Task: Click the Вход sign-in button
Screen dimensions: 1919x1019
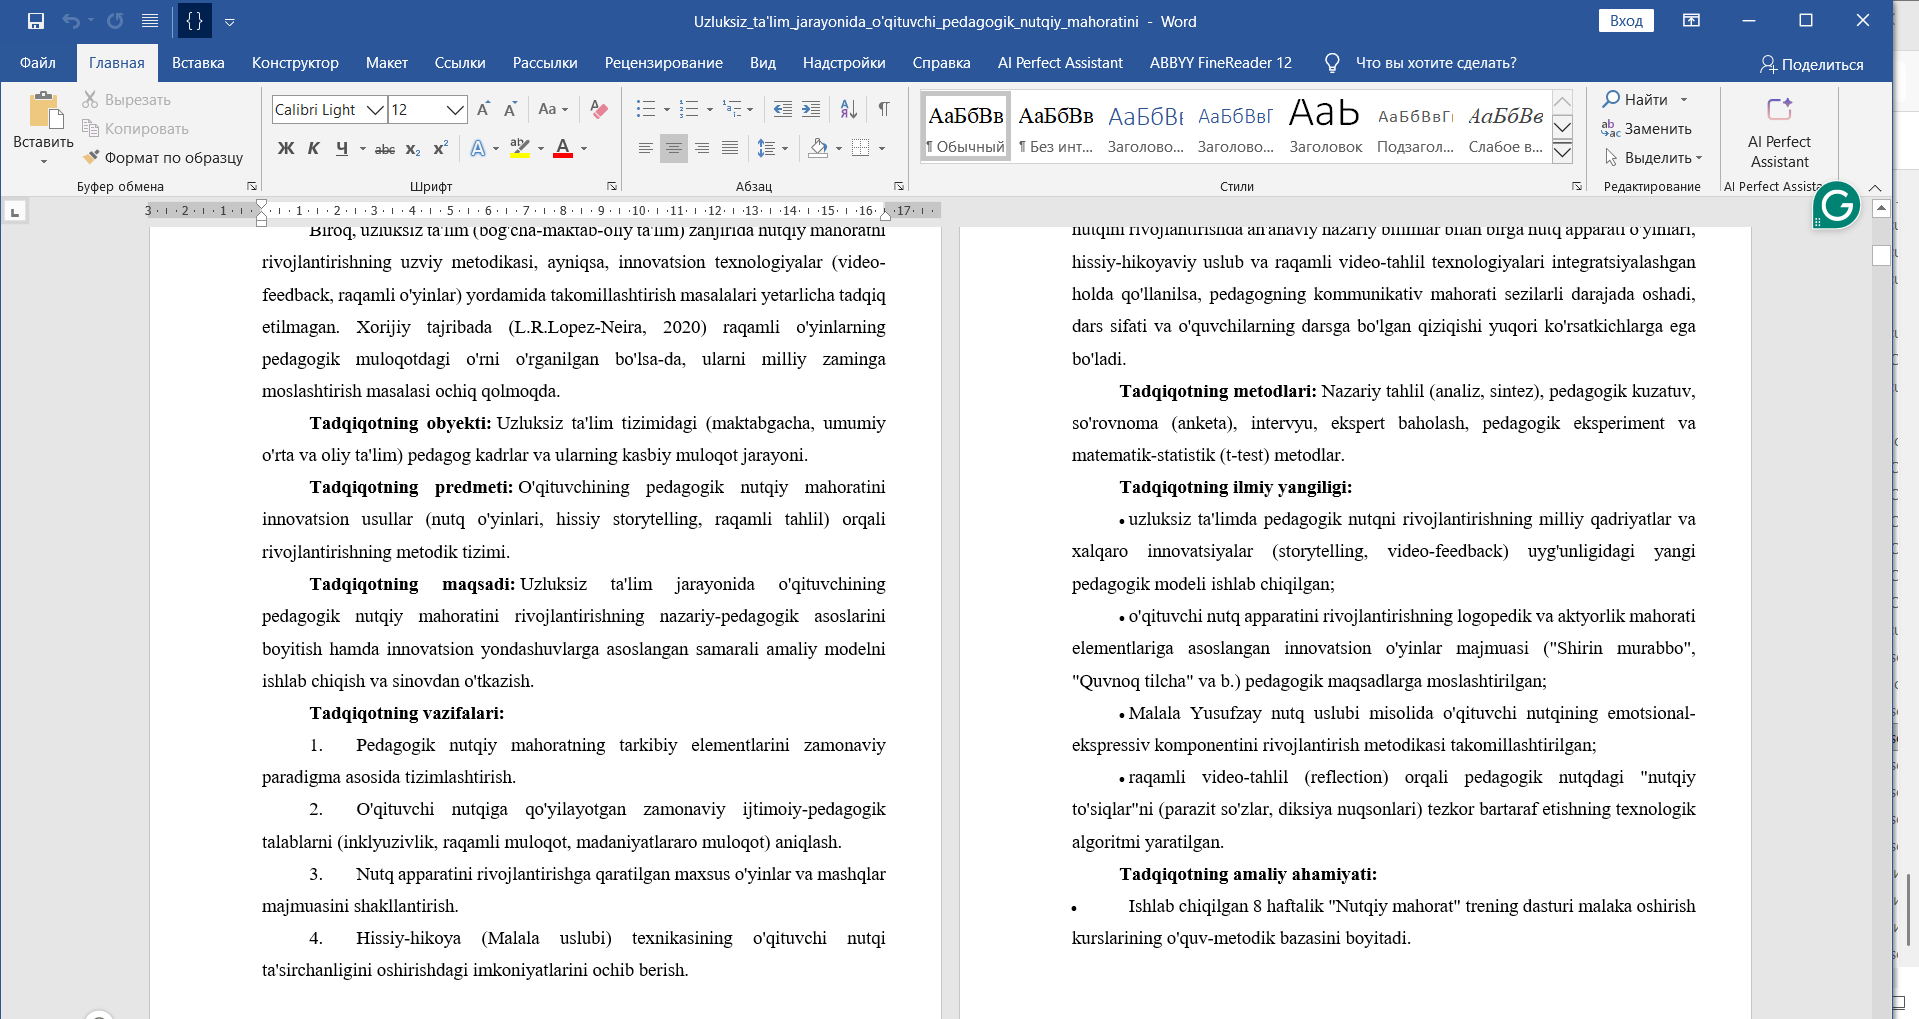Action: point(1626,21)
